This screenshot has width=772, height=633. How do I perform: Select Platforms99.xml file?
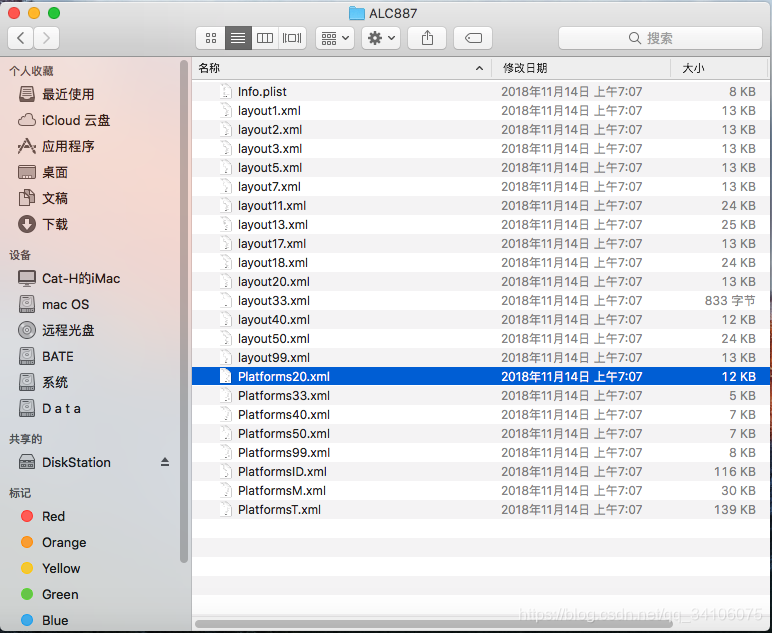(x=480, y=452)
